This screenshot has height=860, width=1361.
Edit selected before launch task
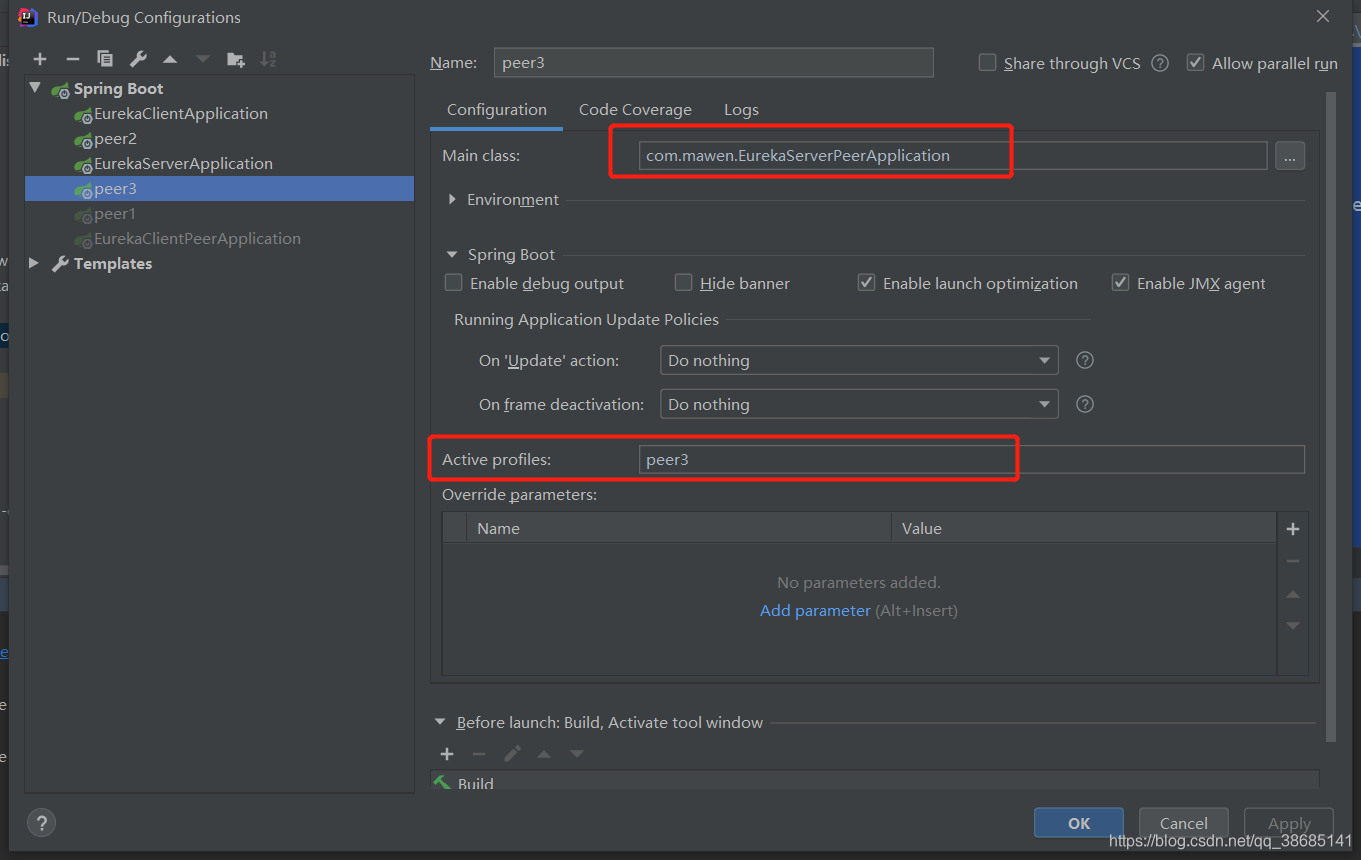coord(512,754)
